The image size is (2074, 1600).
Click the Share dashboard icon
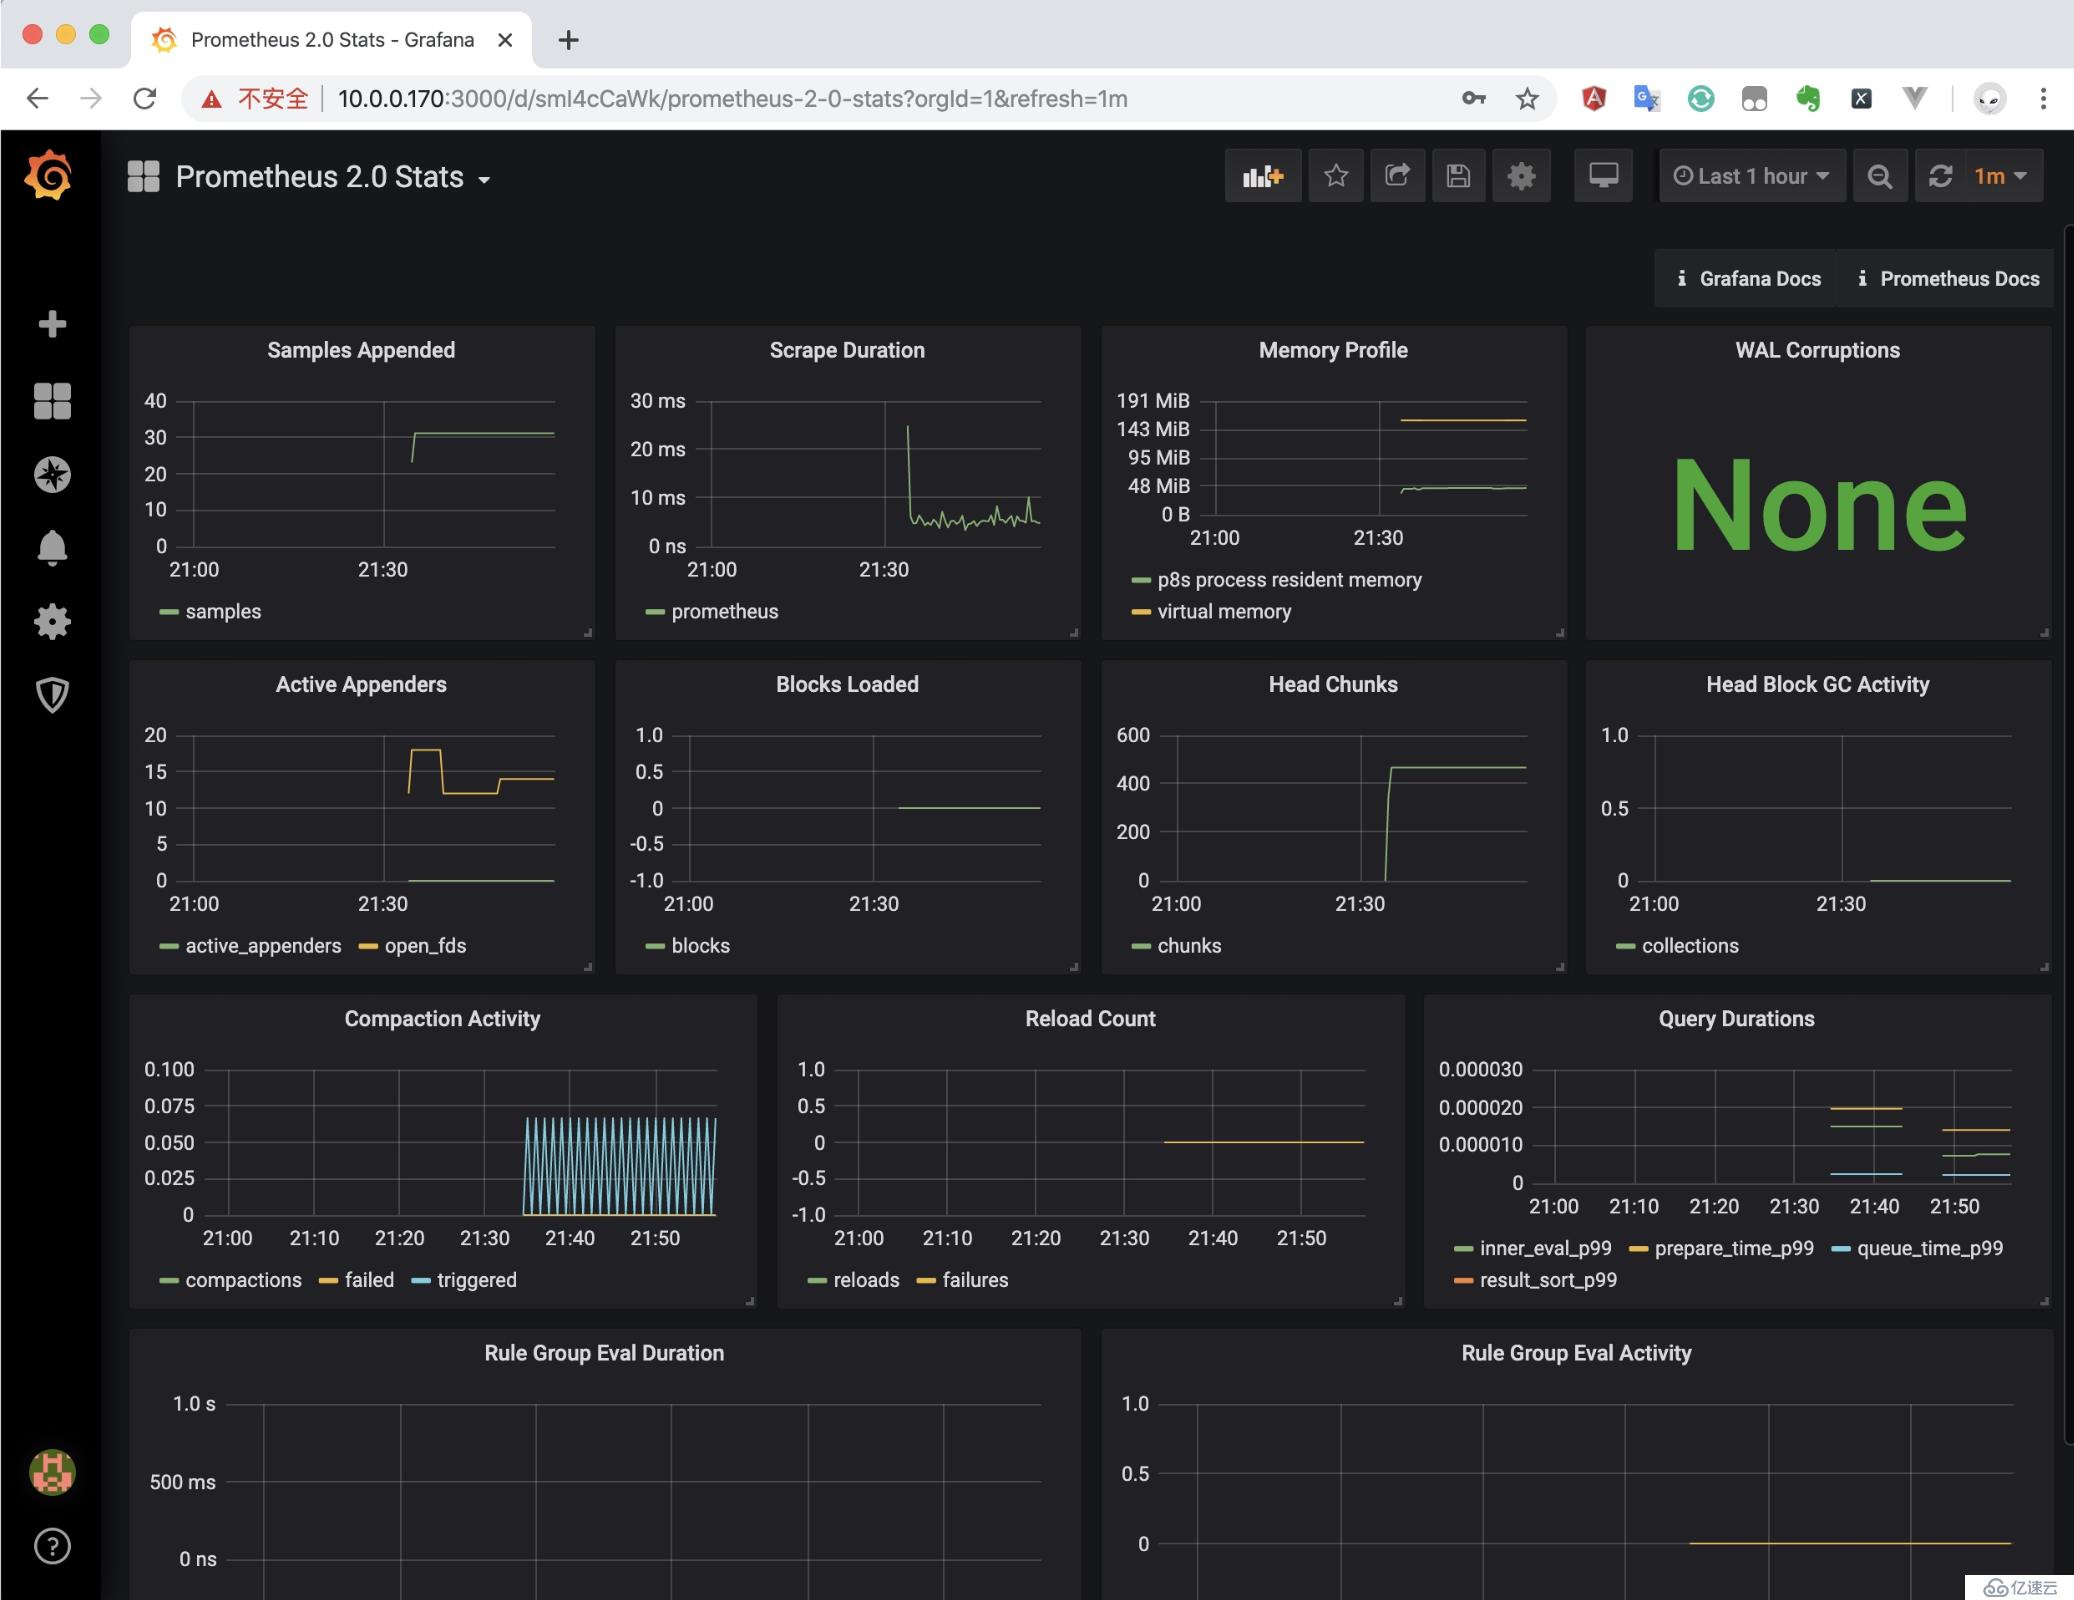1397,176
